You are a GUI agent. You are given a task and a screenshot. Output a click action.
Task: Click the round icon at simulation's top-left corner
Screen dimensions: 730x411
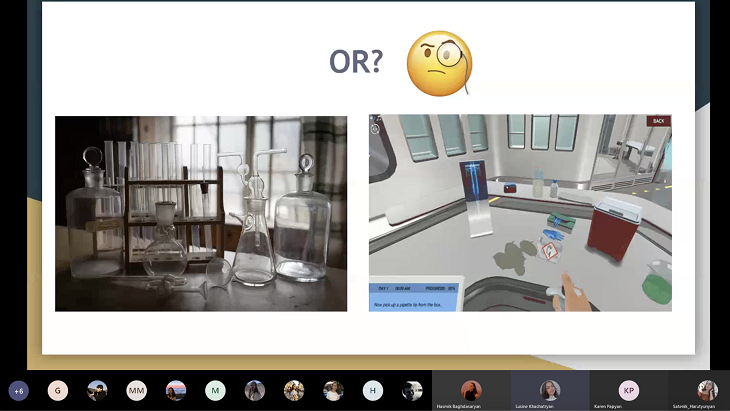pyautogui.click(x=375, y=129)
